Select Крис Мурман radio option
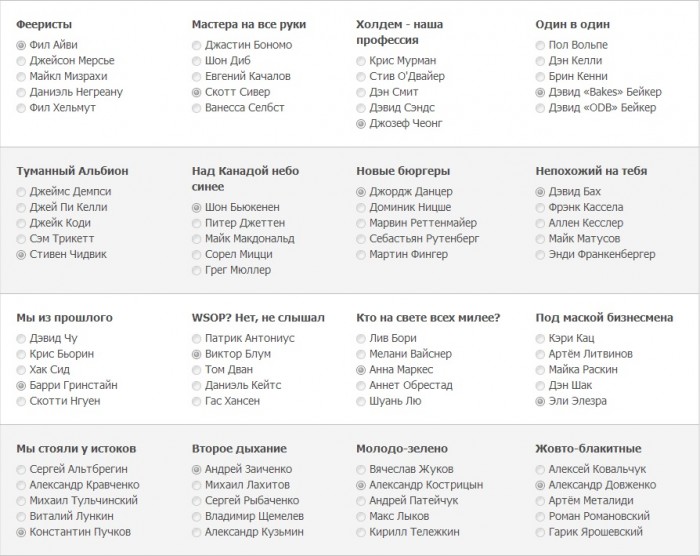Viewport: 700px width, 556px height. (x=361, y=61)
